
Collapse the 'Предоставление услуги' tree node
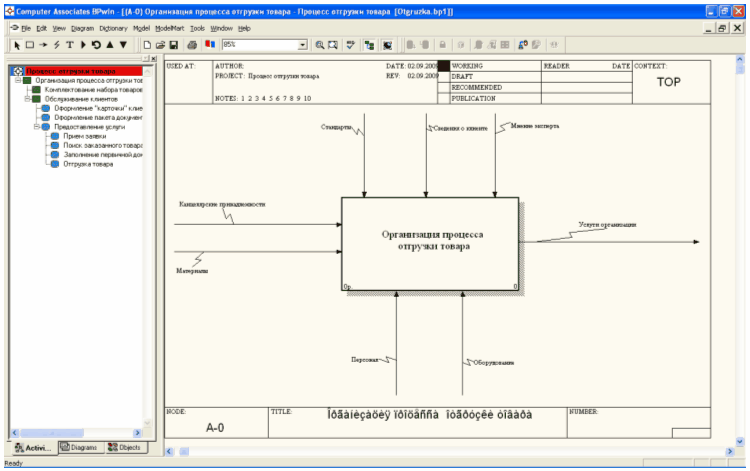[x=37, y=127]
